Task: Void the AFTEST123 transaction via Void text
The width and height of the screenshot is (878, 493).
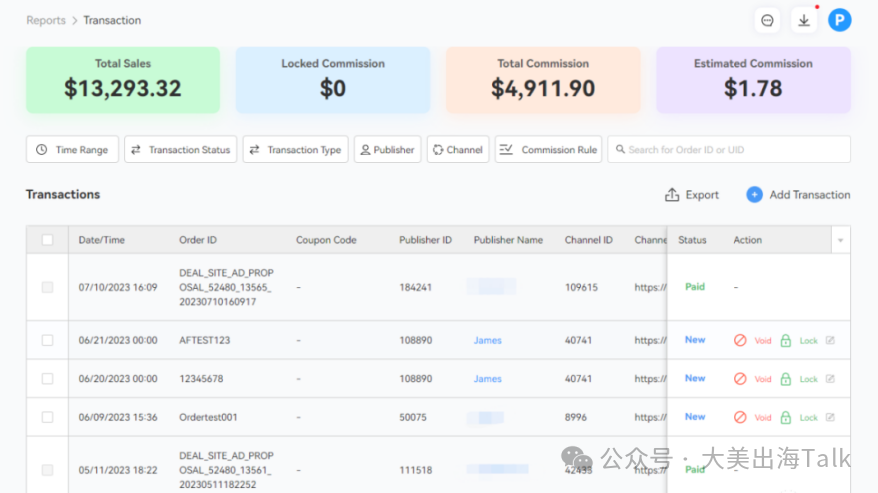Action: pos(763,341)
